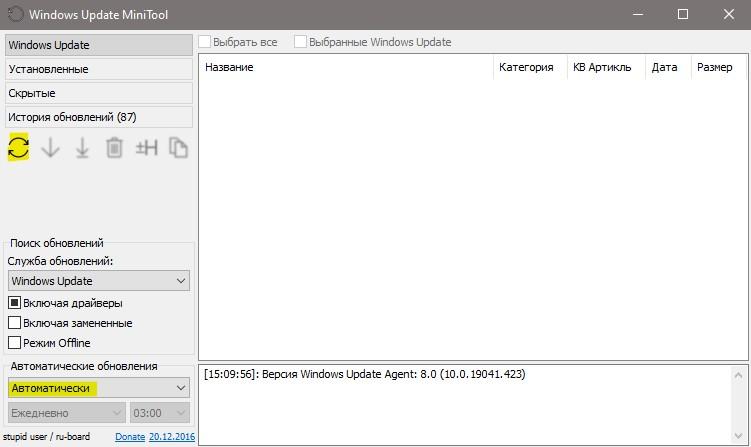Open the Windows Update tab
Image resolution: width=751 pixels, height=447 pixels.
99,45
